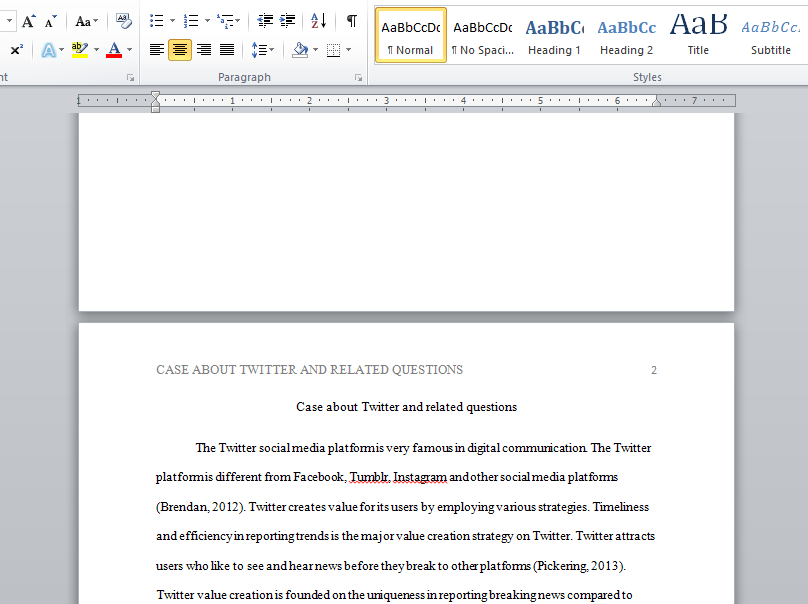The width and height of the screenshot is (808, 604).
Task: Apply the Text Effects button
Action: (48, 50)
